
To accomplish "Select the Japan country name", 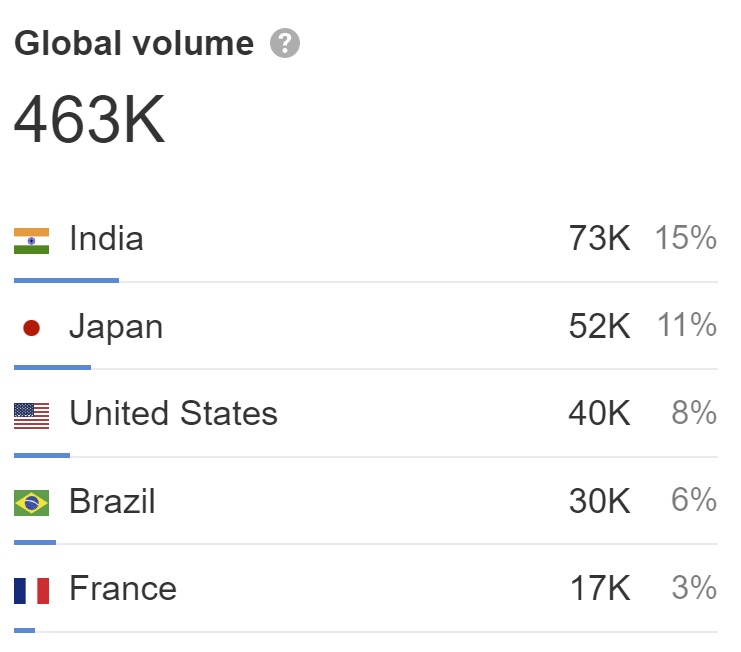I will pos(116,327).
